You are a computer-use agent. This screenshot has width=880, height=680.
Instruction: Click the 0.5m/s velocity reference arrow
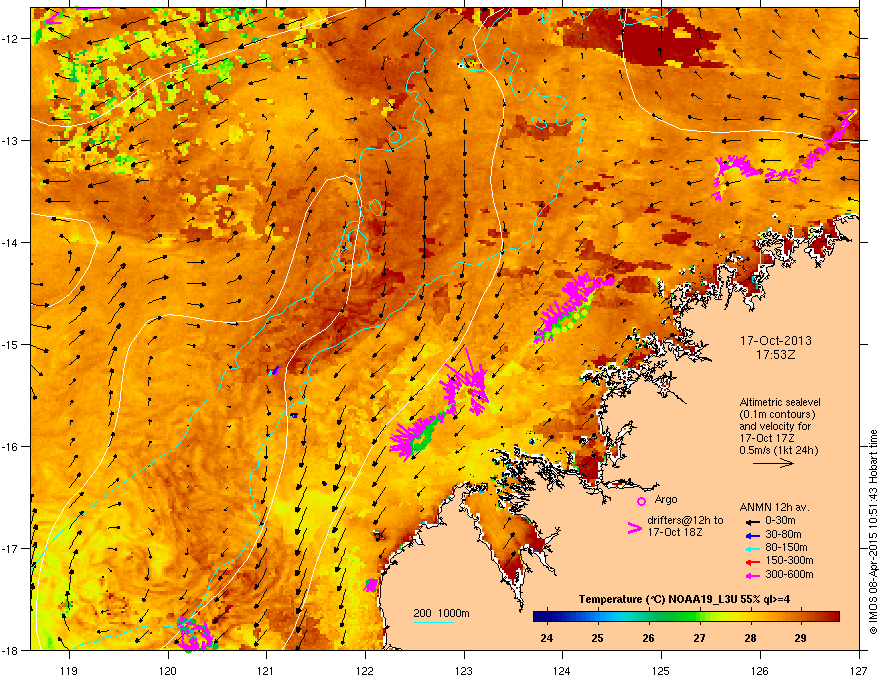tap(773, 463)
